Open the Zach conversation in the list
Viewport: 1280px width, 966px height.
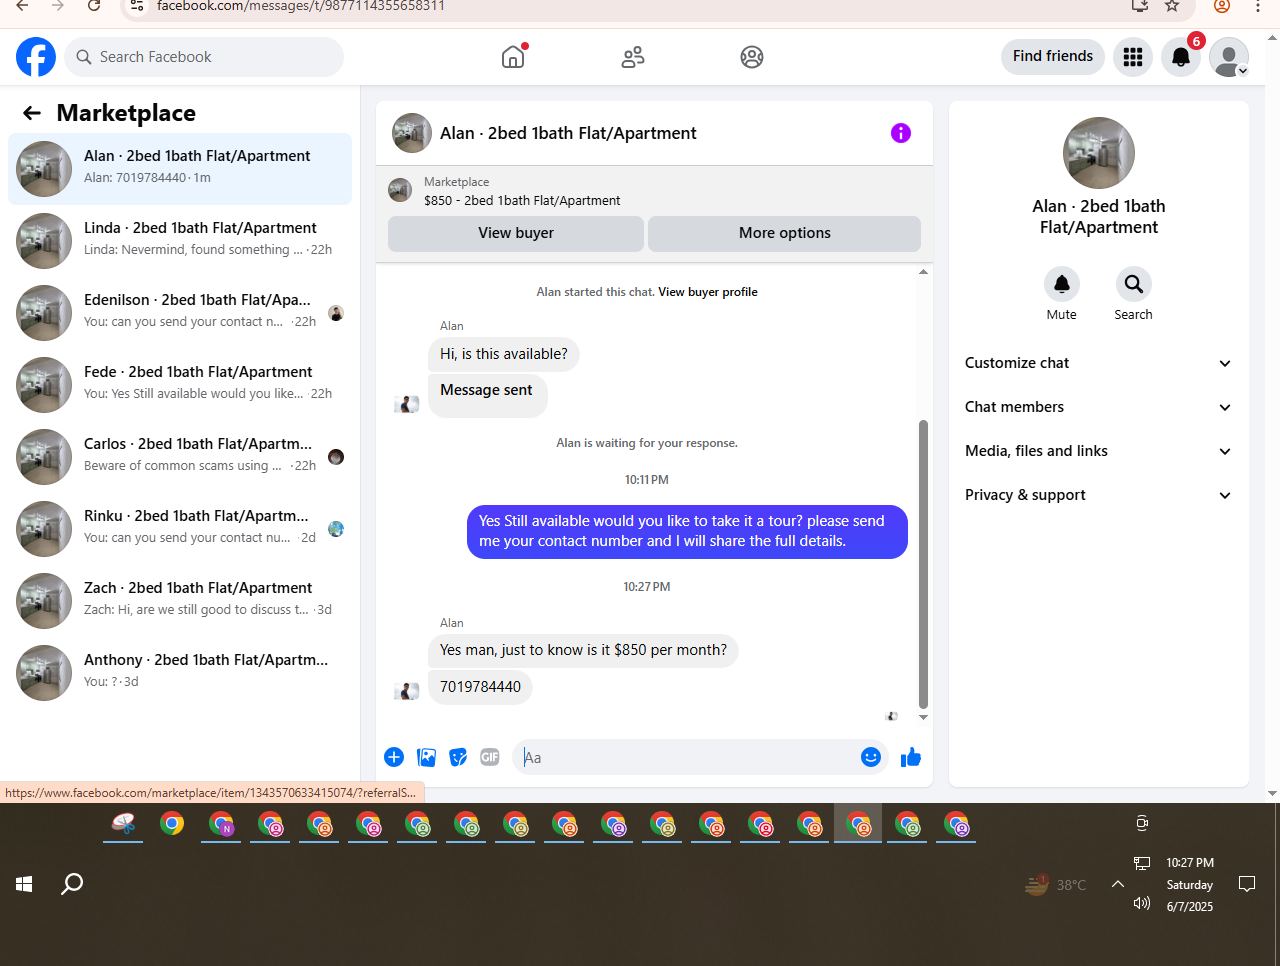click(x=180, y=601)
